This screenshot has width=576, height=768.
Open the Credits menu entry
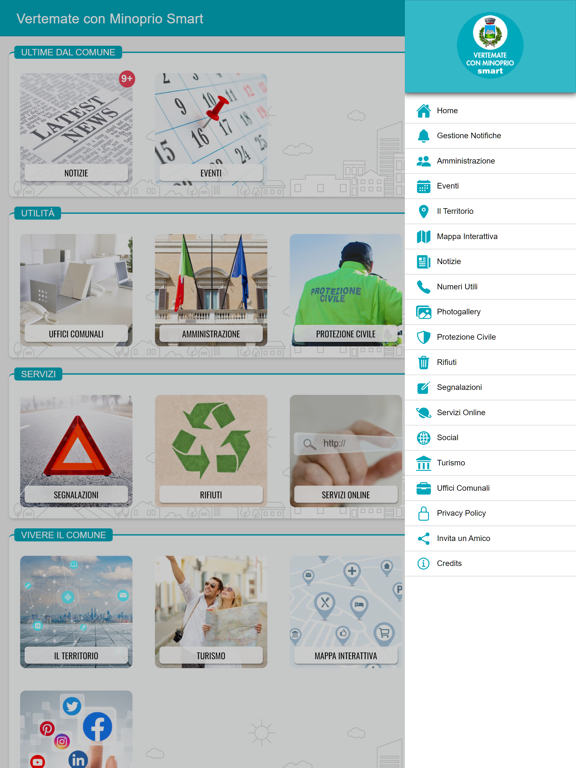pyautogui.click(x=490, y=563)
